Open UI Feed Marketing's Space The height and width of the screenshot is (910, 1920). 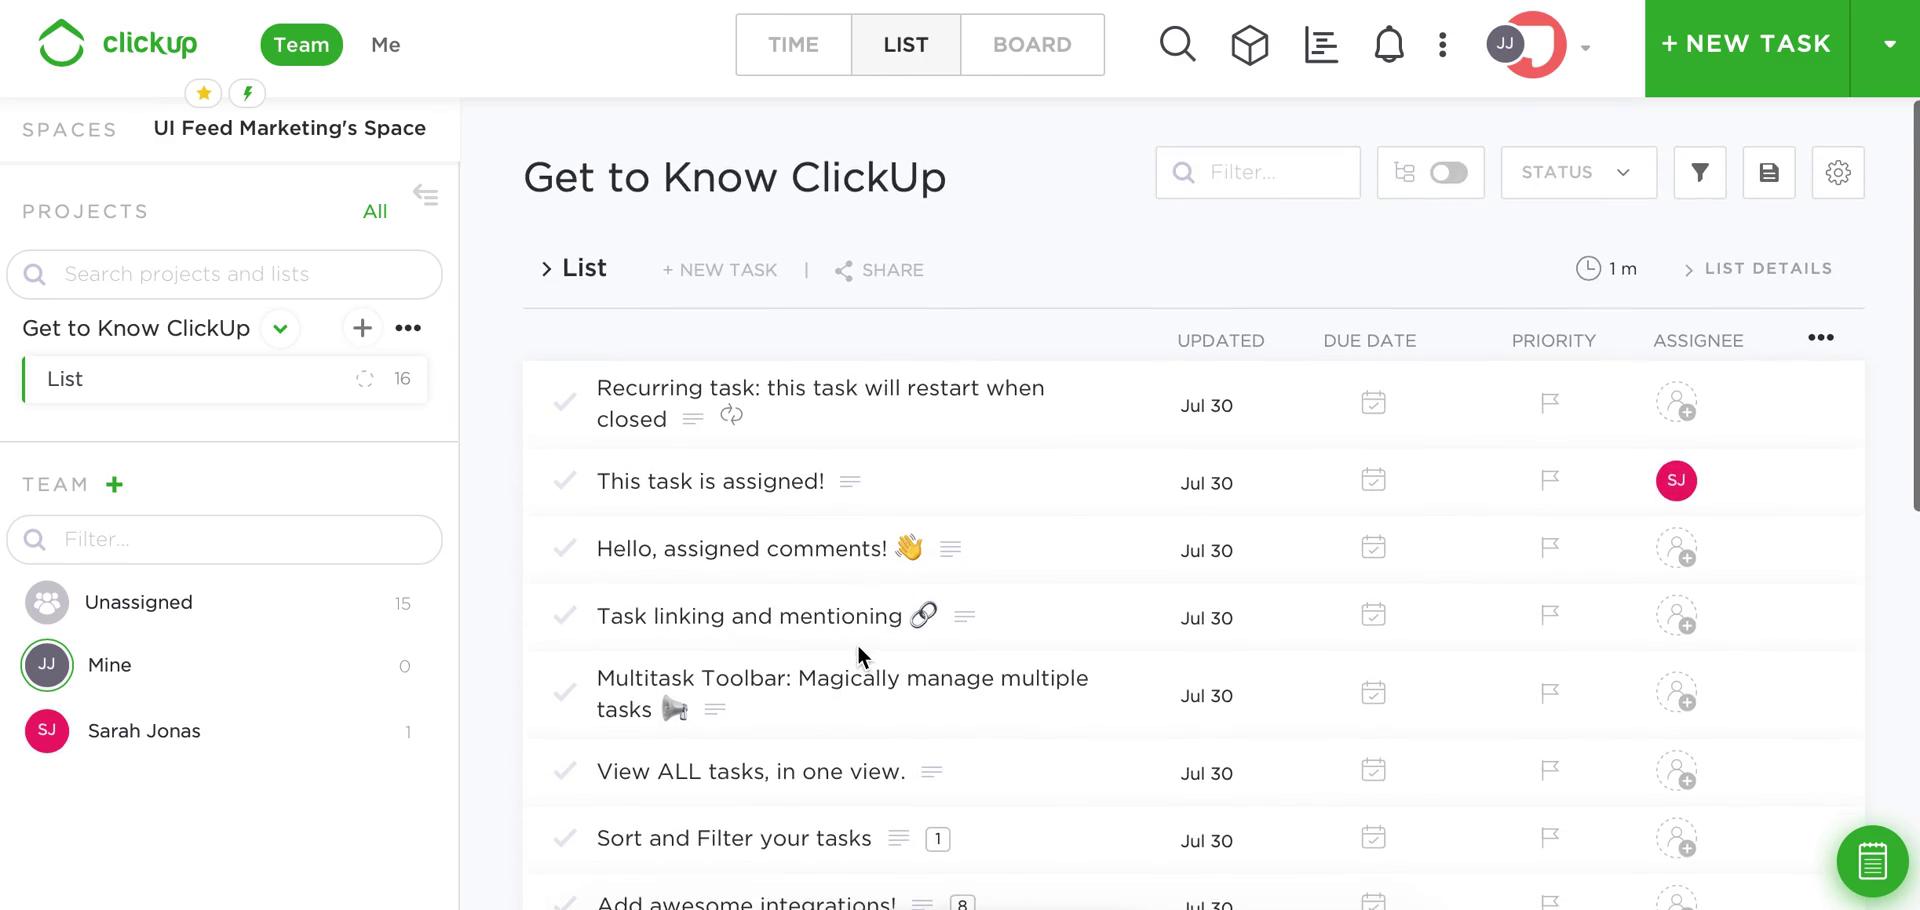pyautogui.click(x=290, y=128)
